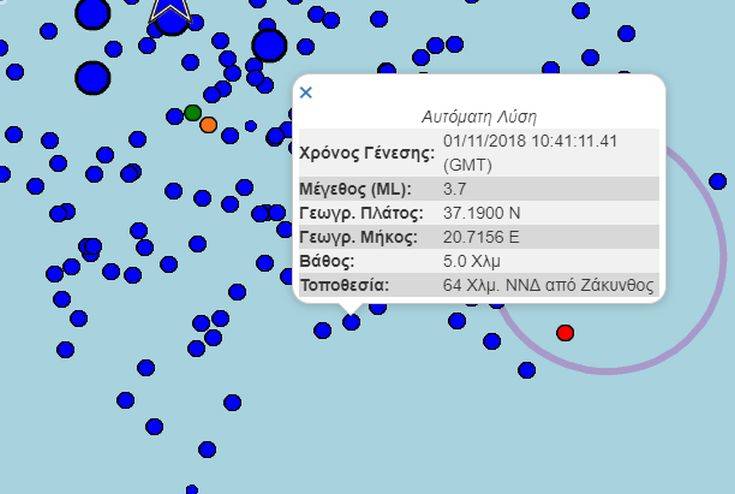Screen dimensions: 735x494
Task: Click the popup title Αυτόματη Λύση
Action: tap(479, 117)
